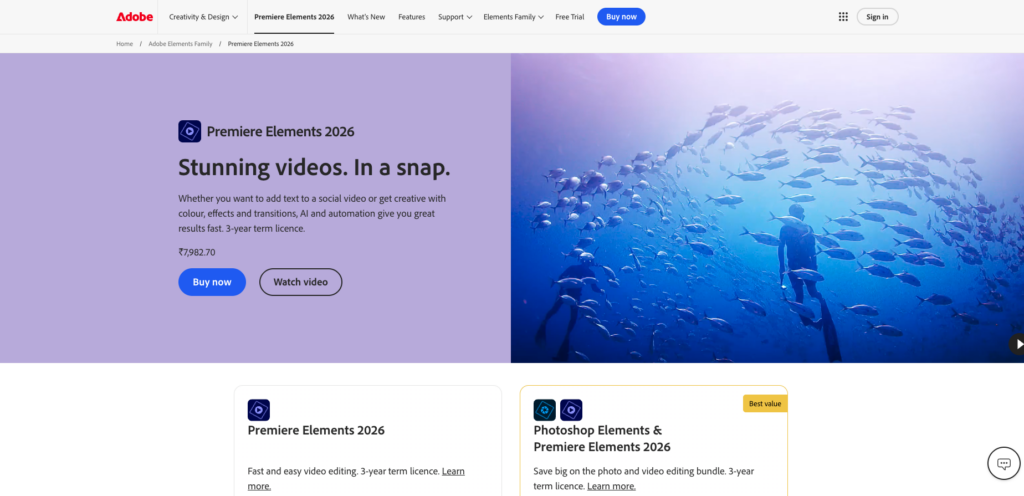The image size is (1024, 496).
Task: Expand Creativity & Design dropdown menu
Action: pos(204,17)
